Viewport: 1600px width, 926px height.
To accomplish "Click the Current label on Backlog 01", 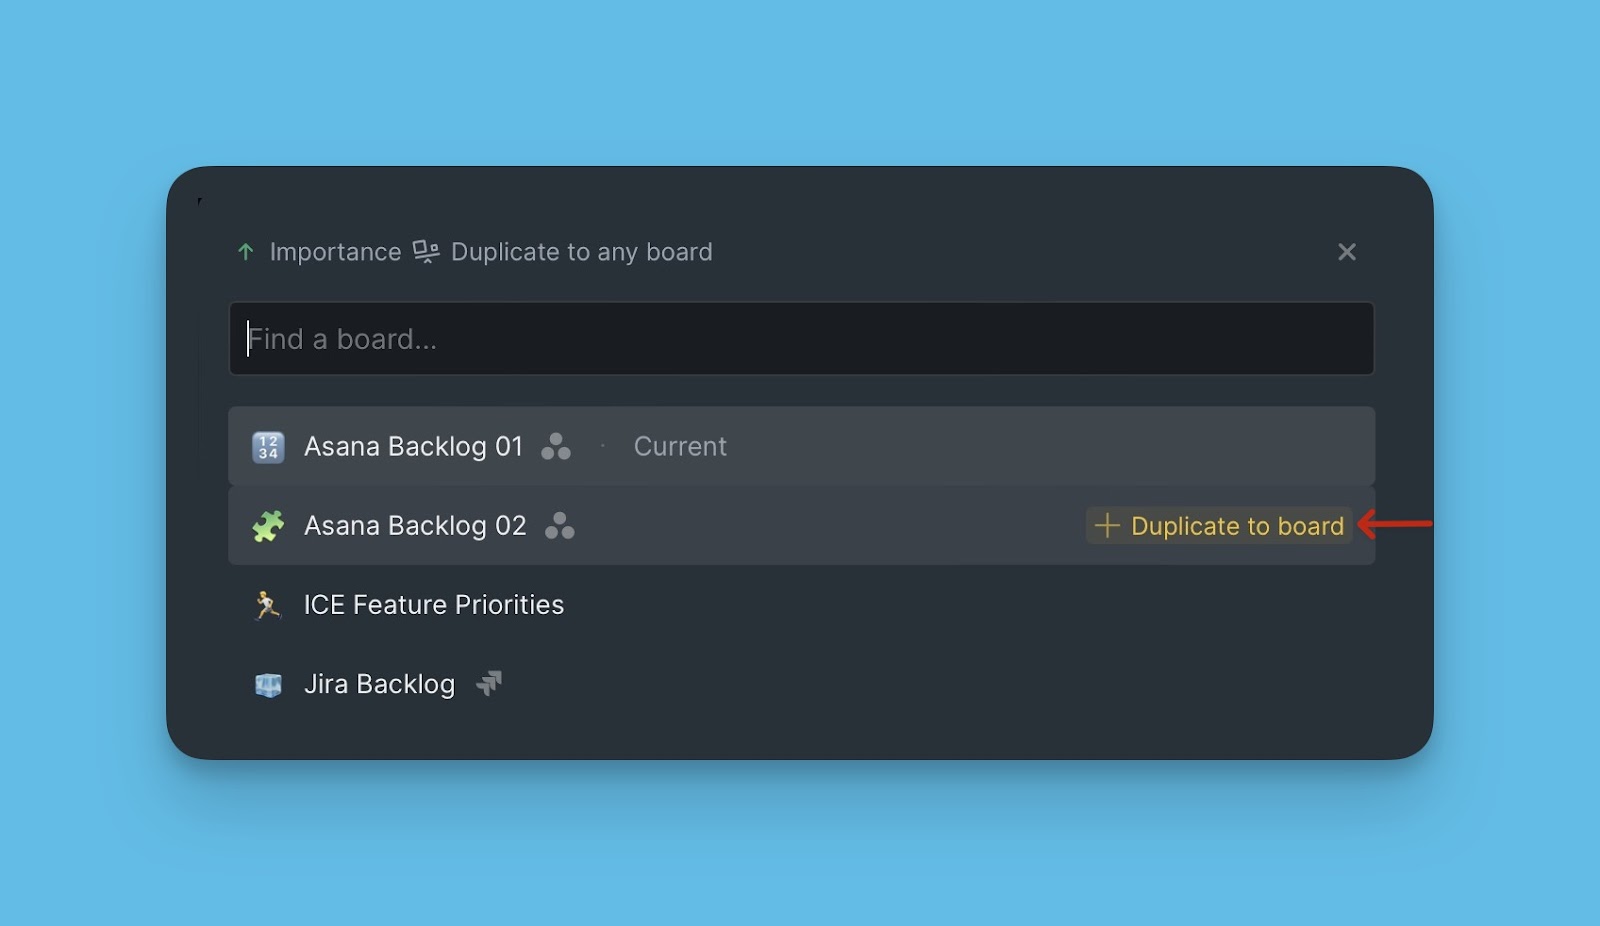I will (680, 446).
